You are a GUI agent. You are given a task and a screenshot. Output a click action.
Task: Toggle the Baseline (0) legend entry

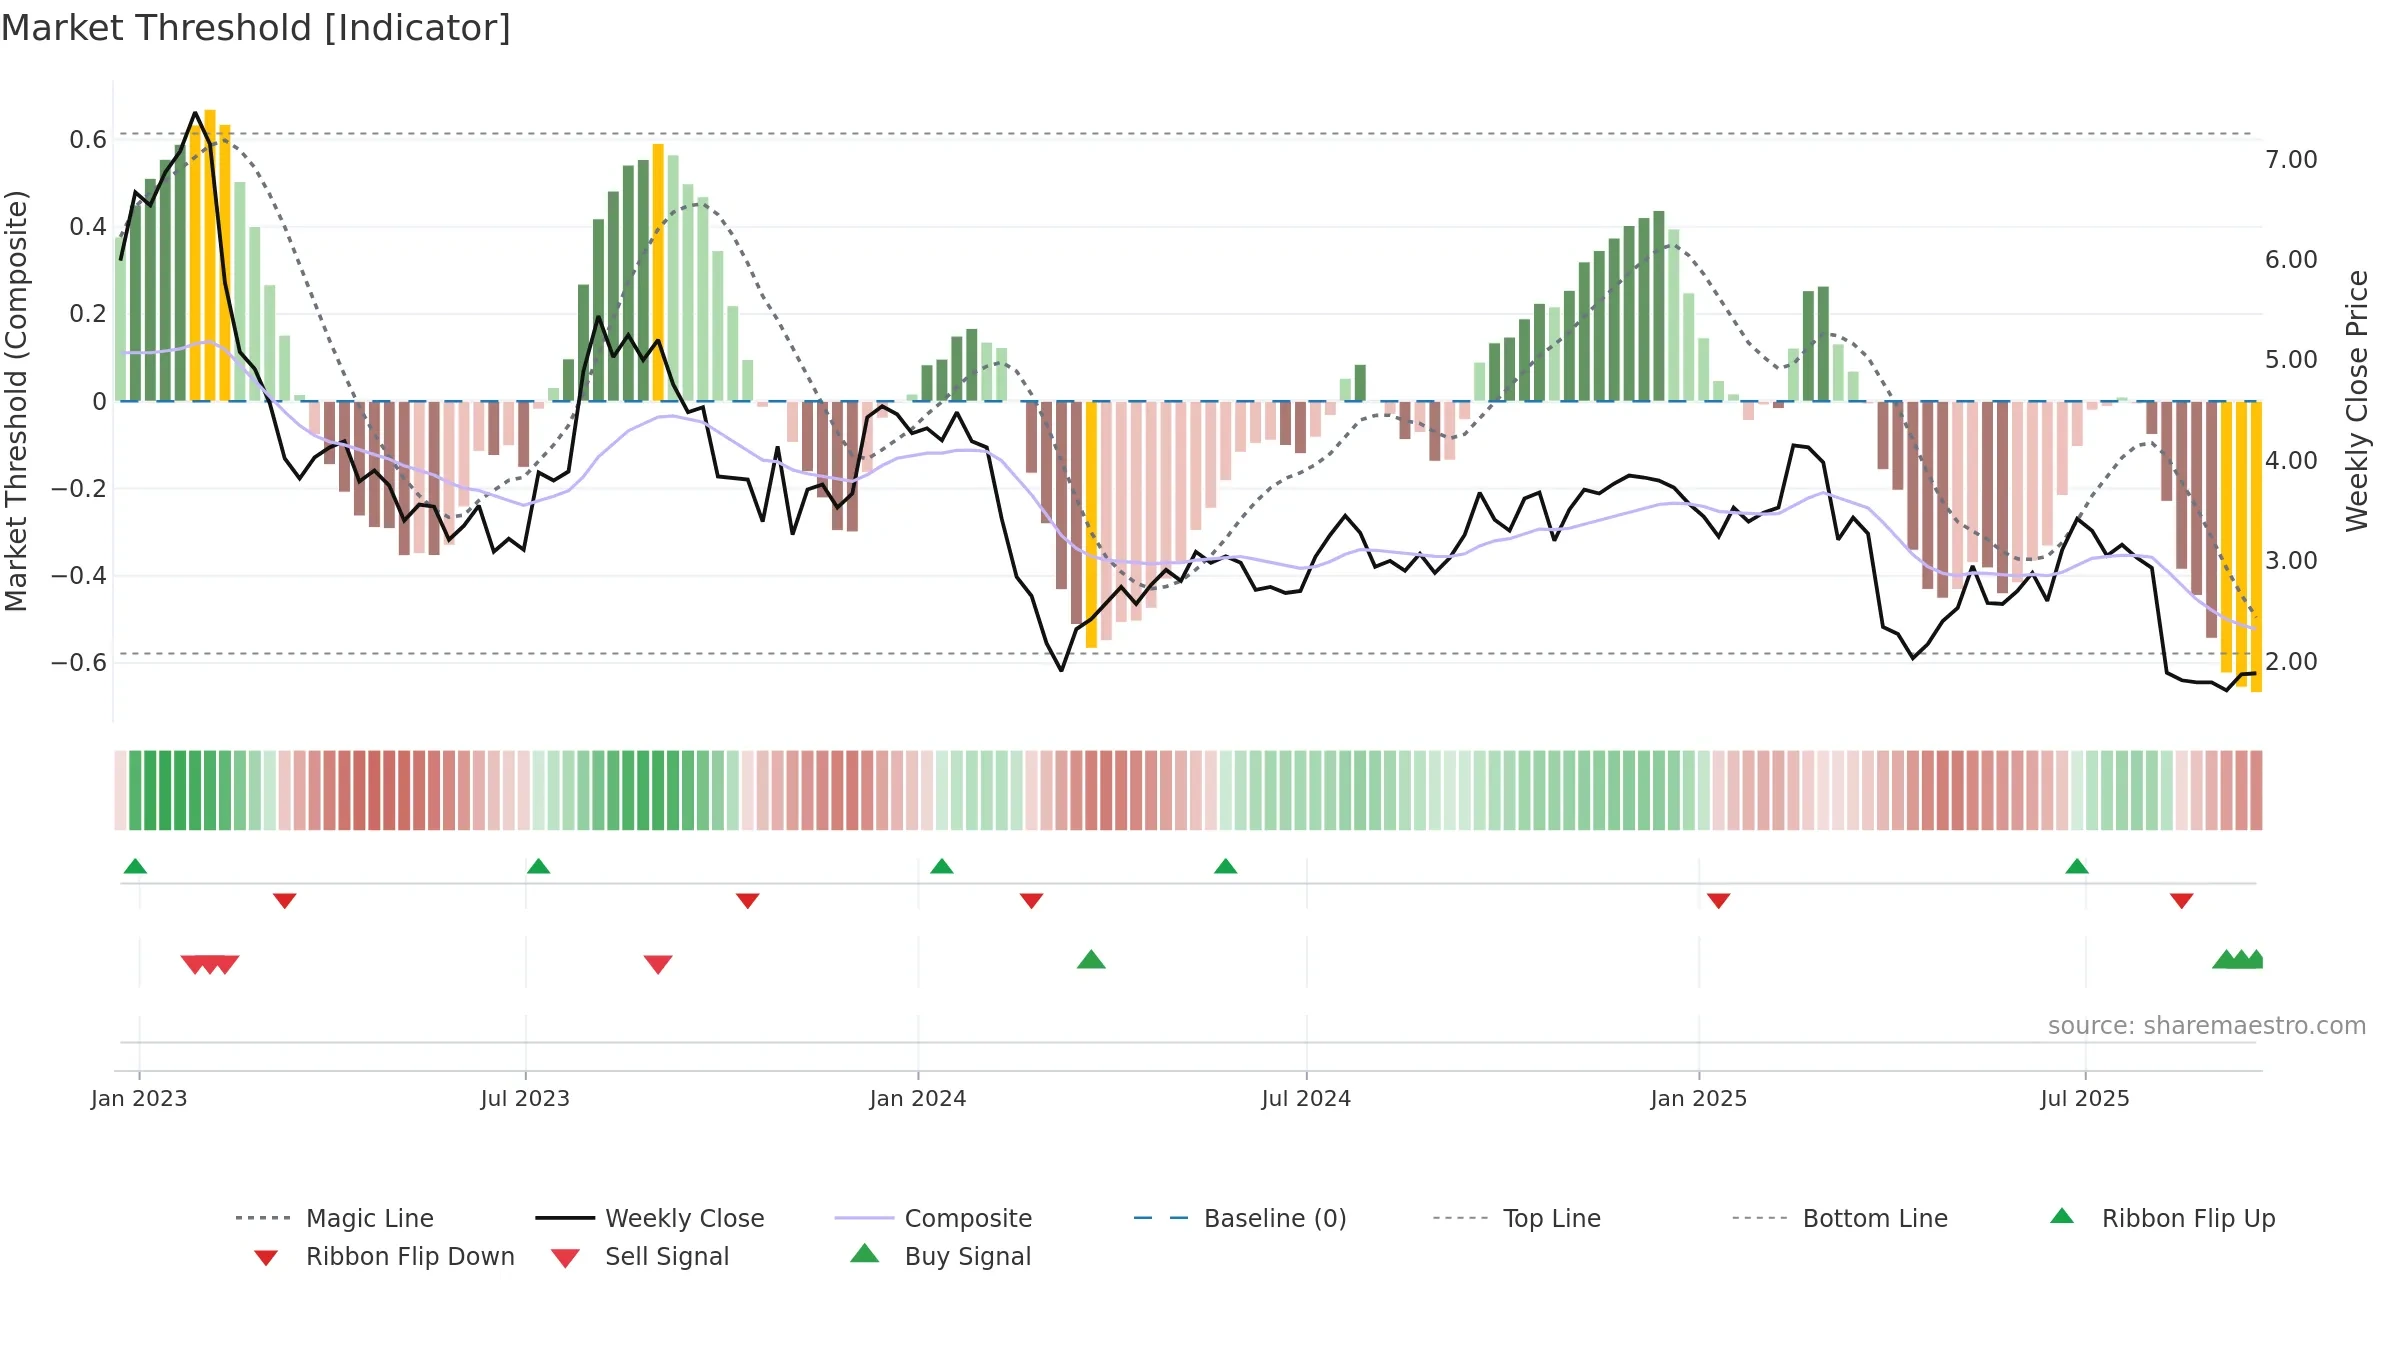click(x=1240, y=1218)
